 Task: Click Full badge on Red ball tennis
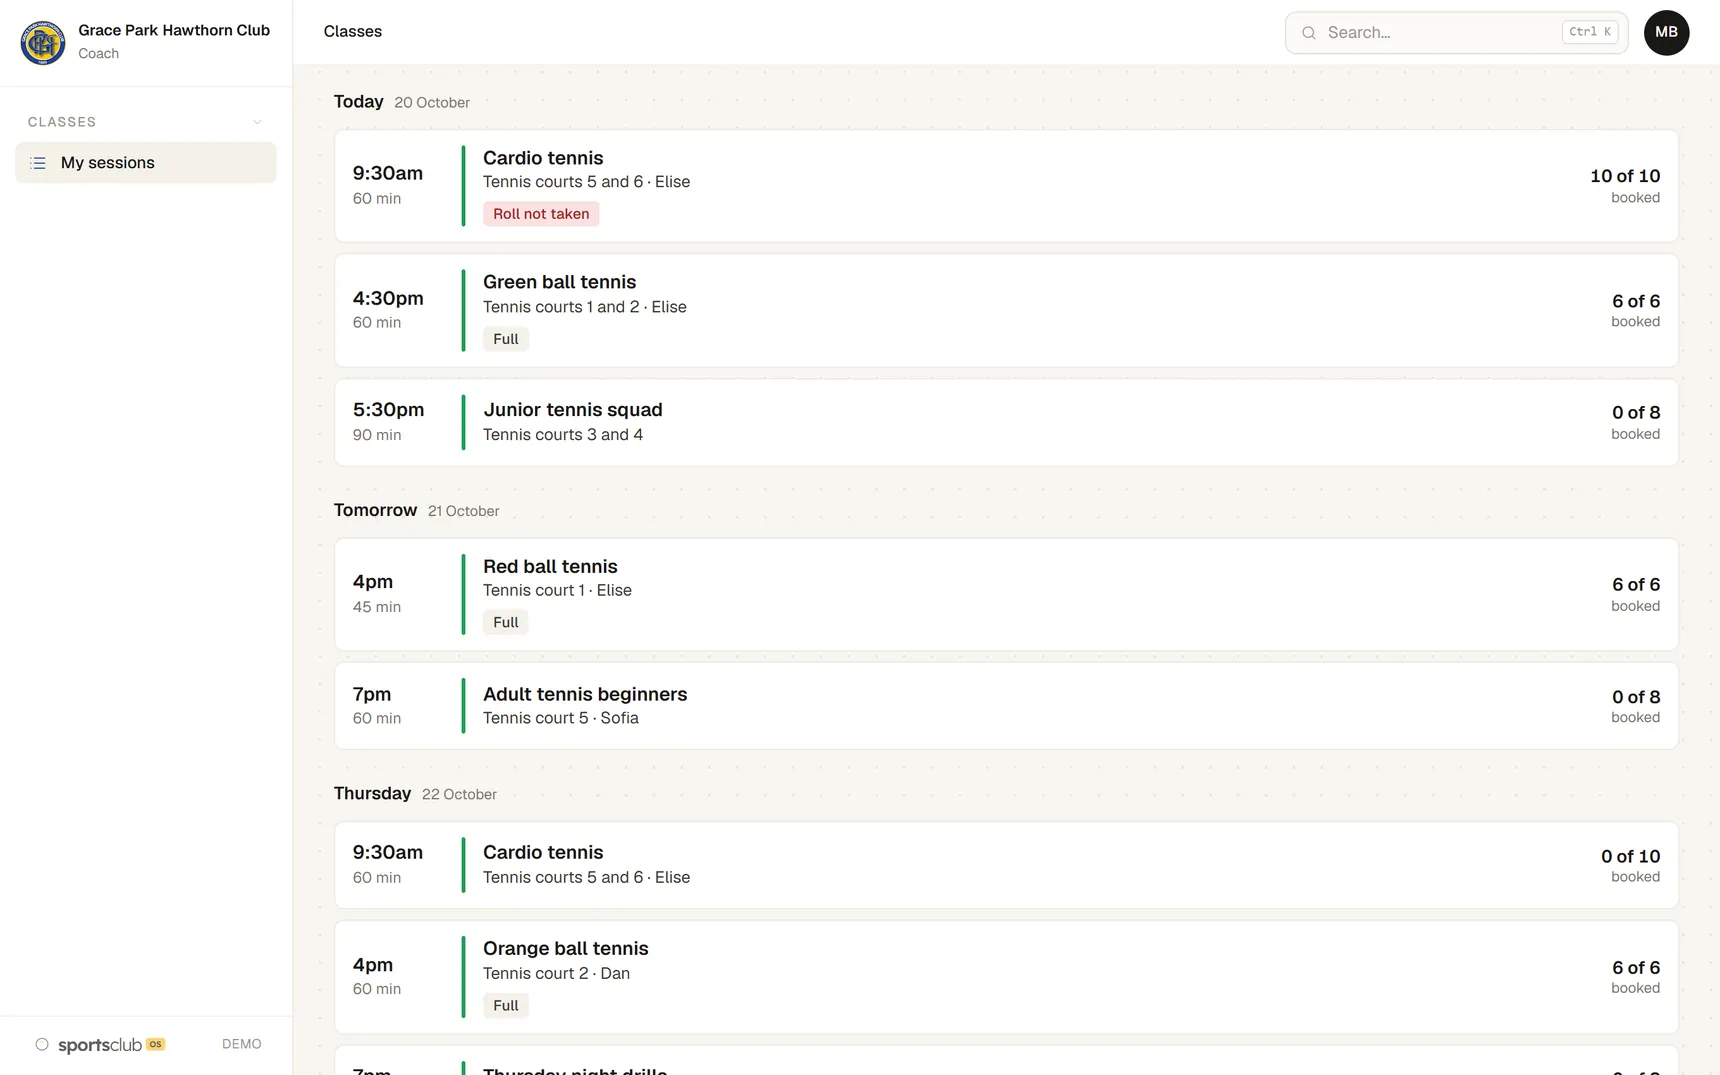(x=506, y=622)
